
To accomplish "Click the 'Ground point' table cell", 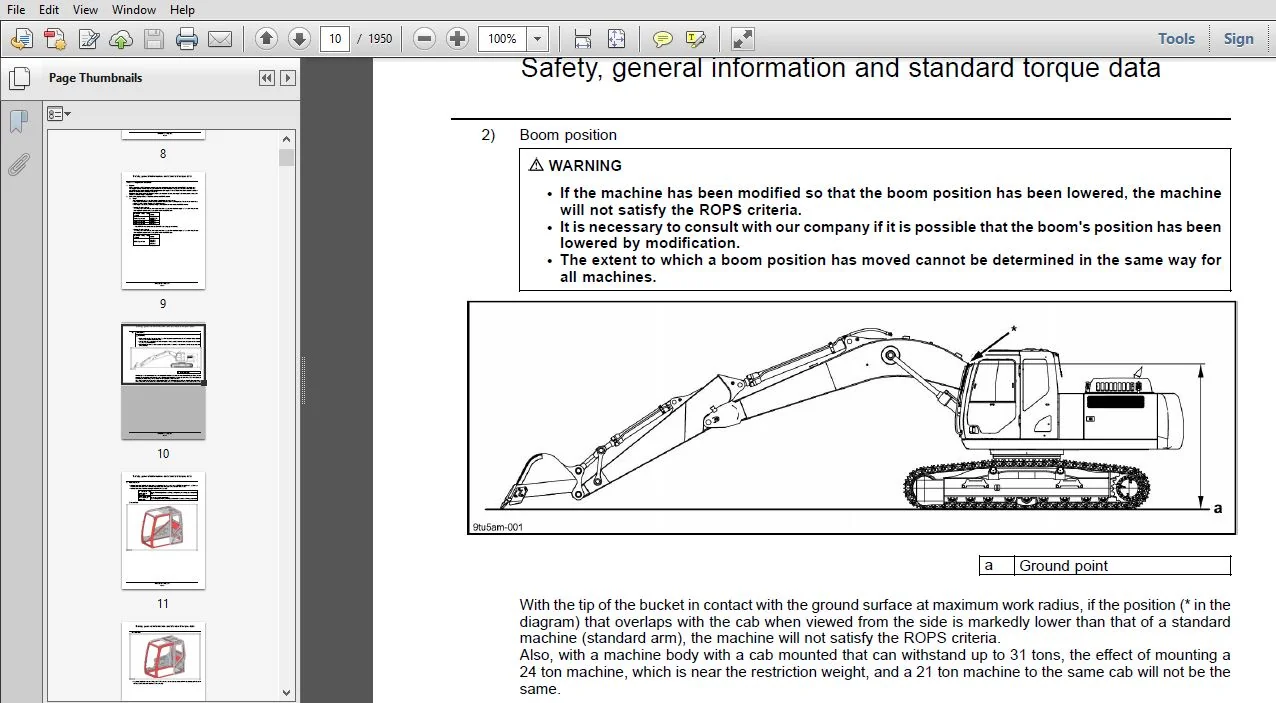I will point(1122,565).
